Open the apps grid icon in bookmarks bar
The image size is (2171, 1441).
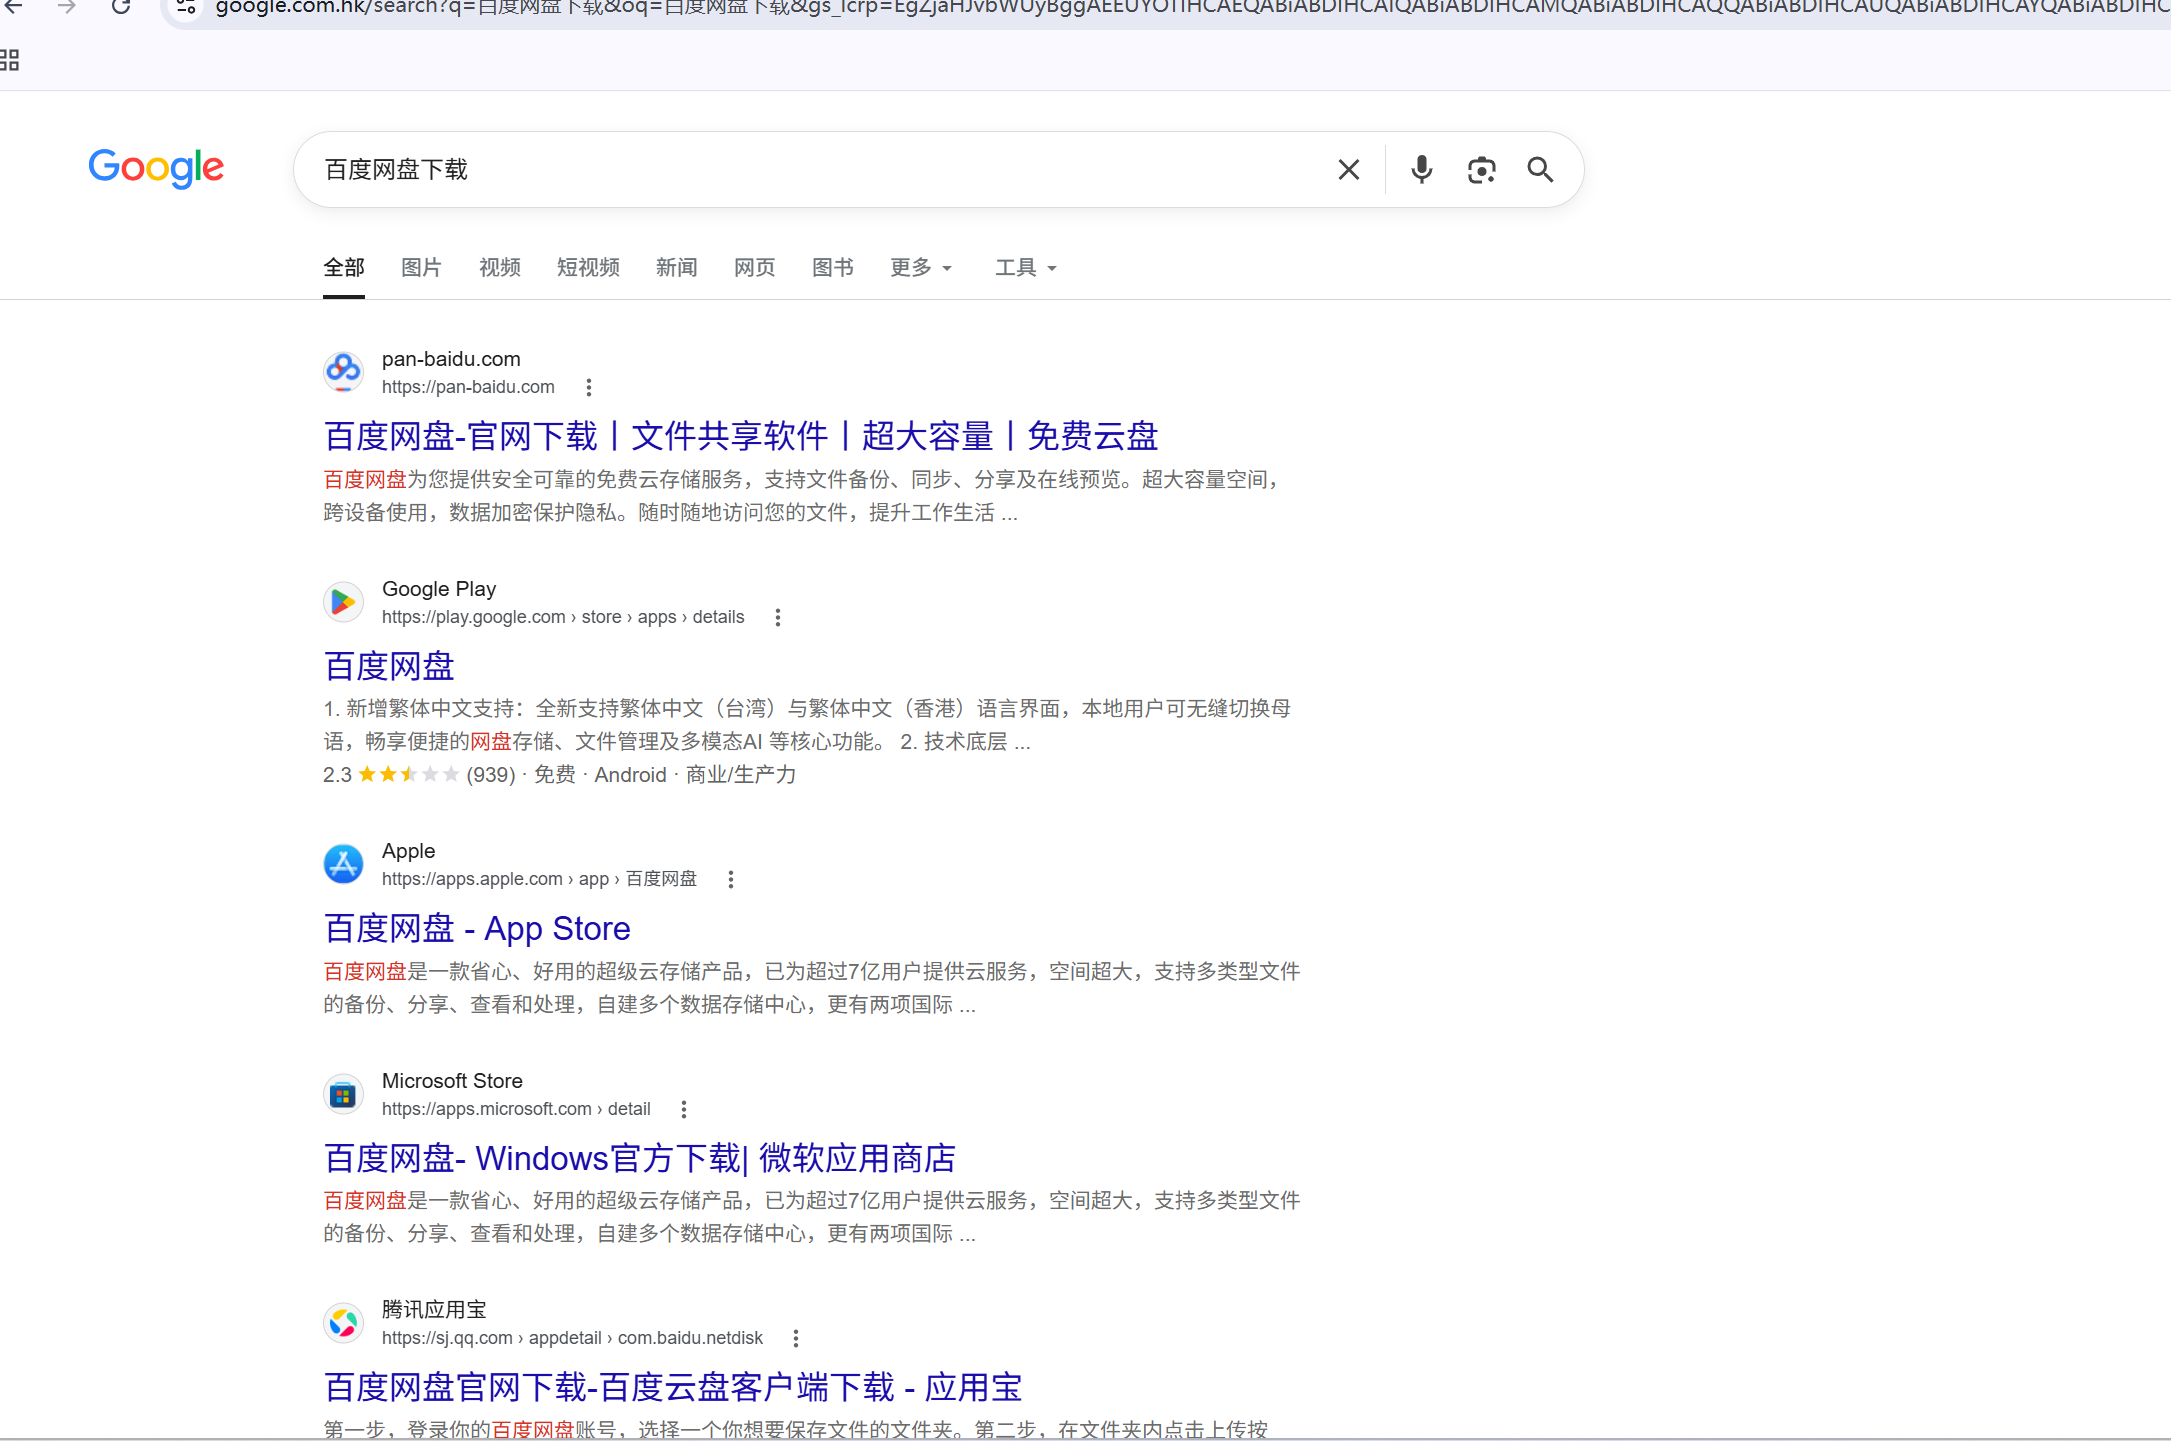[10, 60]
